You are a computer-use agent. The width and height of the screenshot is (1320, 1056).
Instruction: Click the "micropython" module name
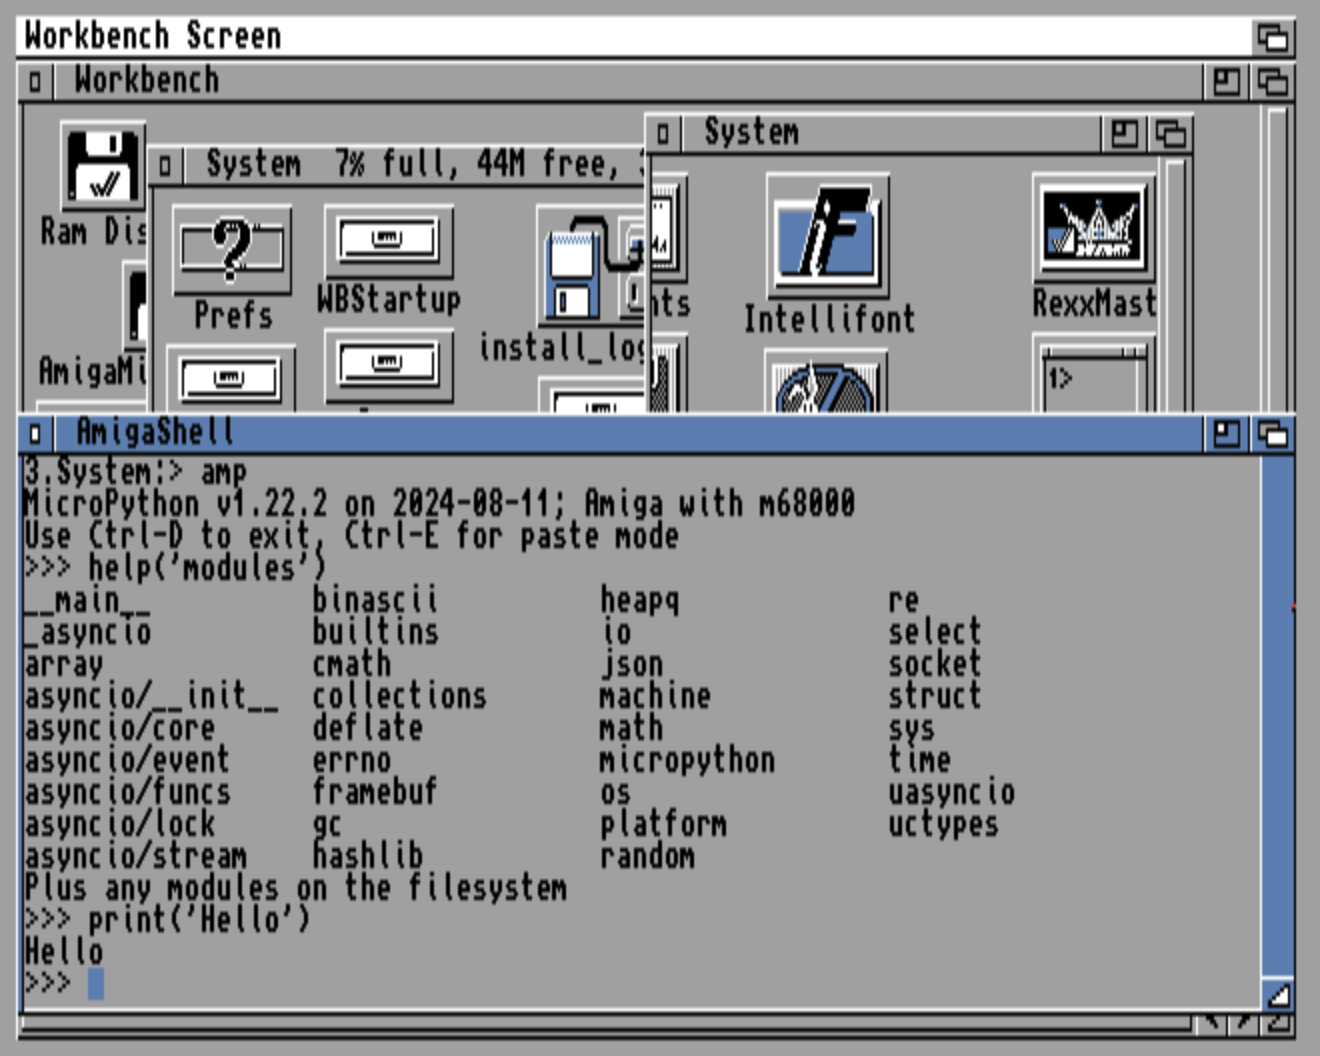(x=688, y=760)
